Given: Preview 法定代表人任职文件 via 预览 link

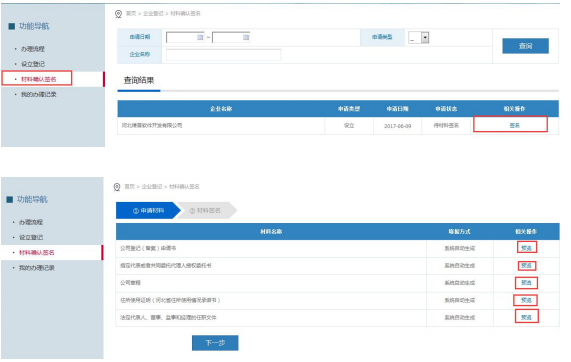Looking at the screenshot, I should click(527, 317).
